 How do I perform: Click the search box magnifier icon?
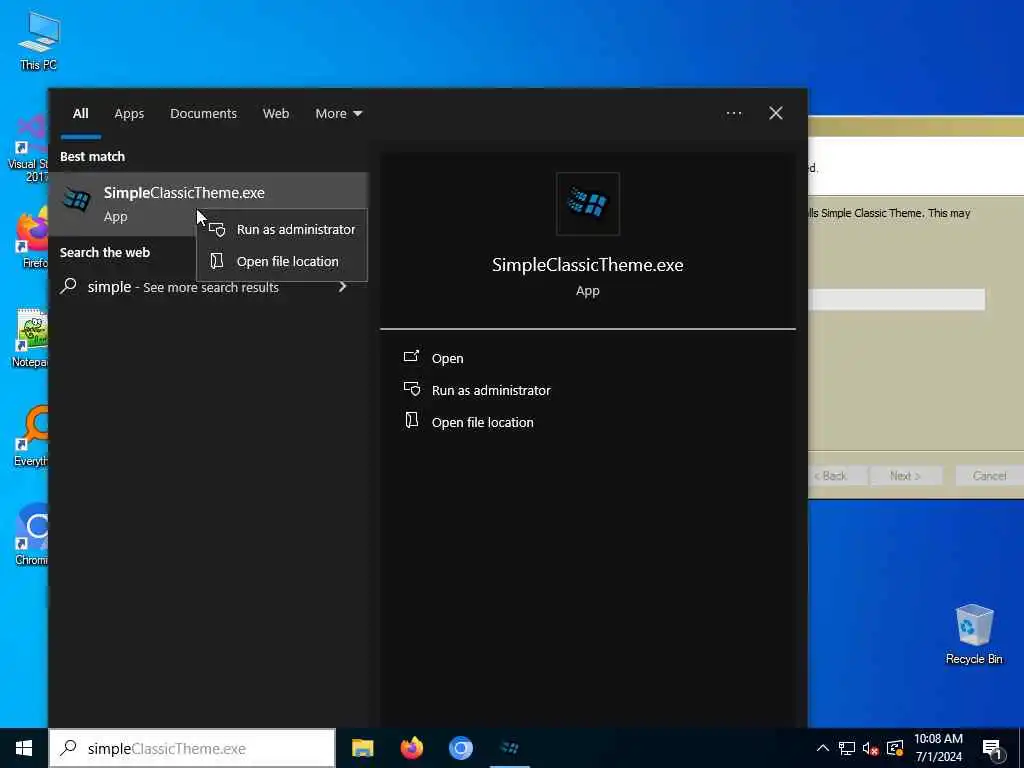pyautogui.click(x=69, y=748)
